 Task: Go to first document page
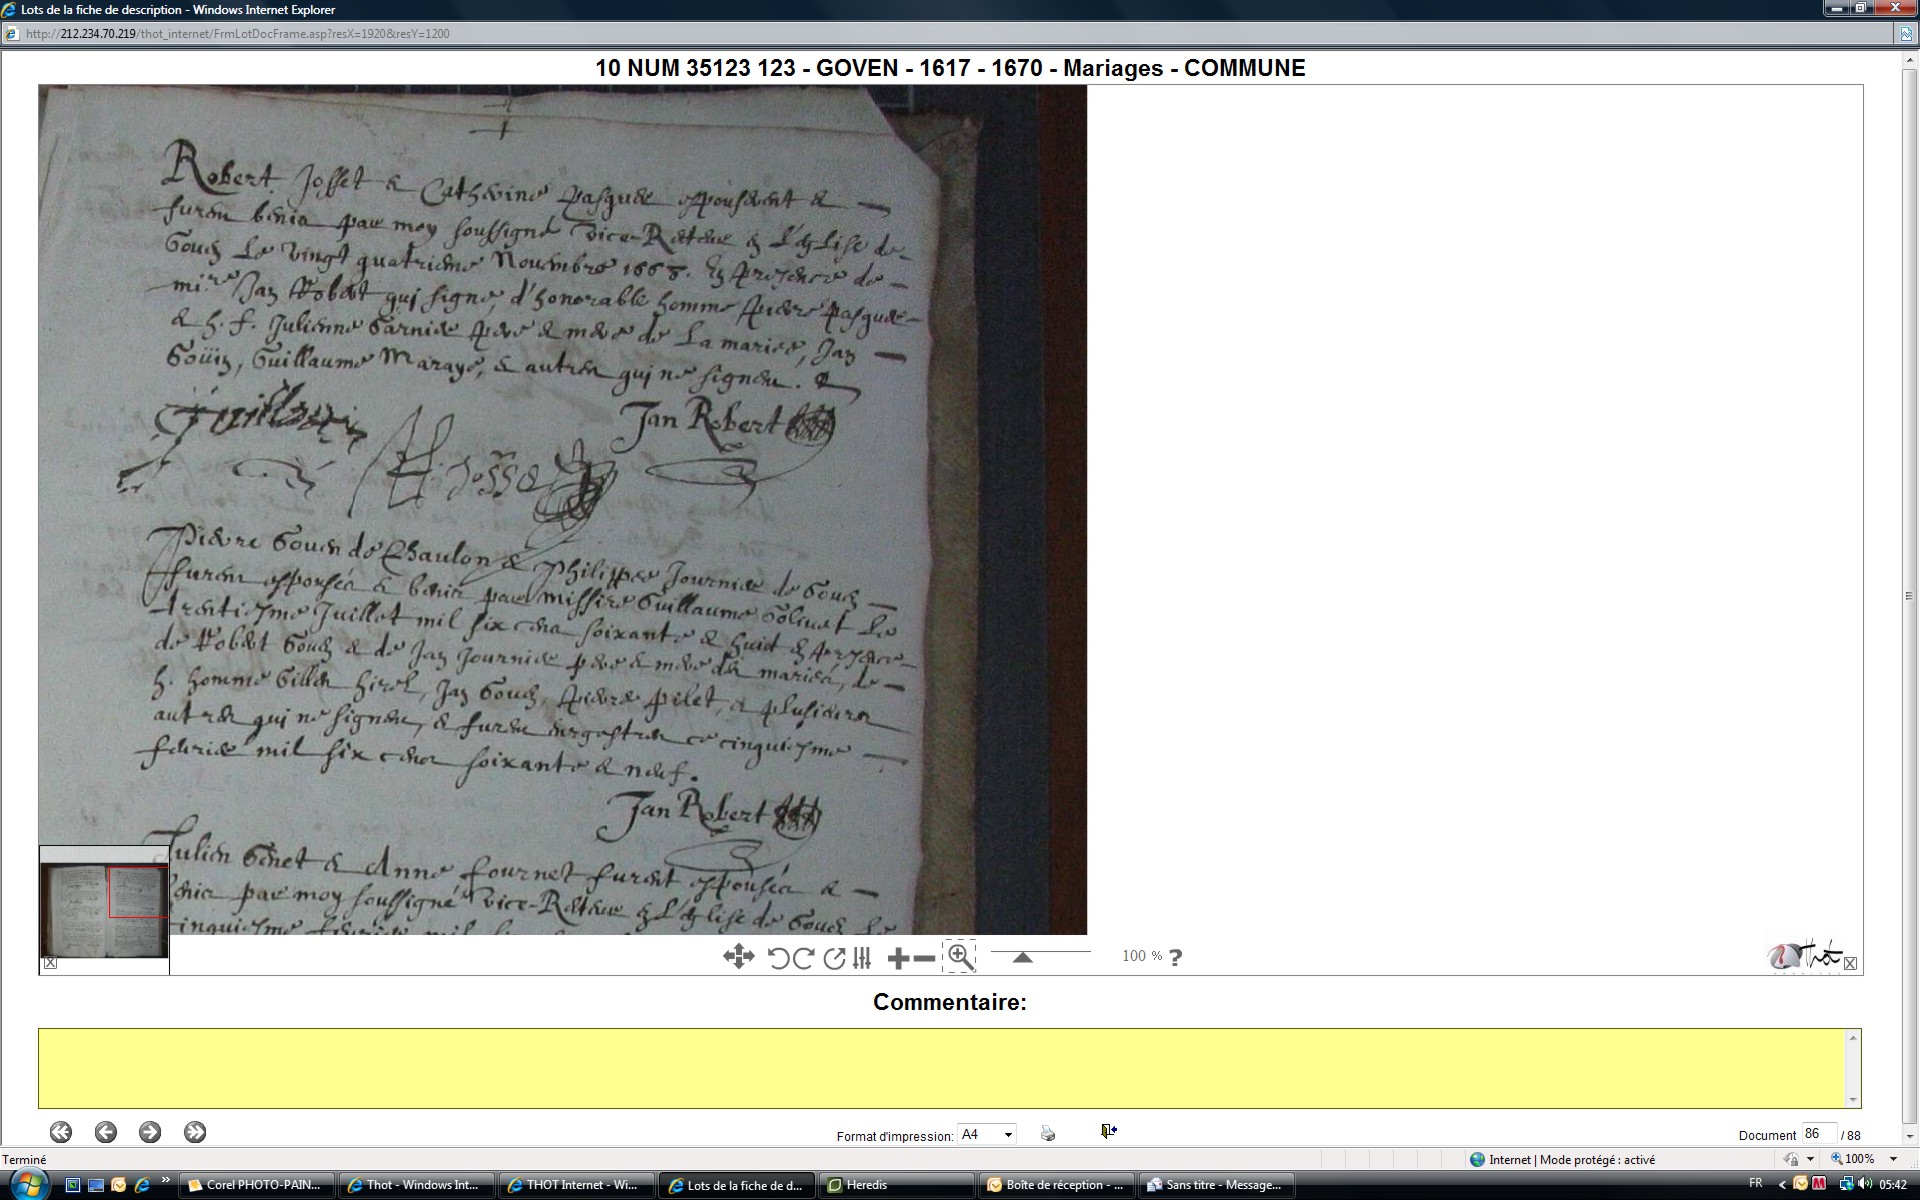pos(61,1132)
